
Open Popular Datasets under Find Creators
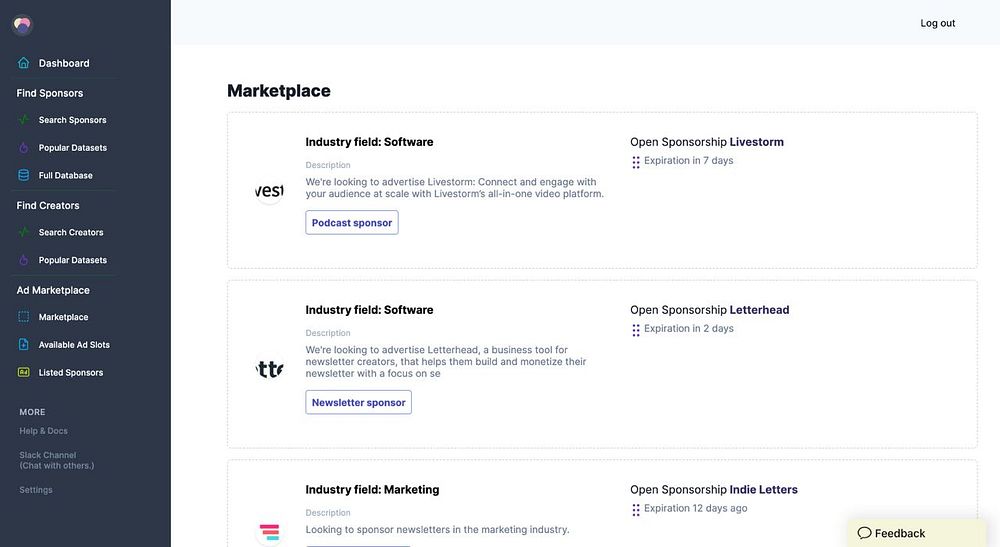click(73, 260)
